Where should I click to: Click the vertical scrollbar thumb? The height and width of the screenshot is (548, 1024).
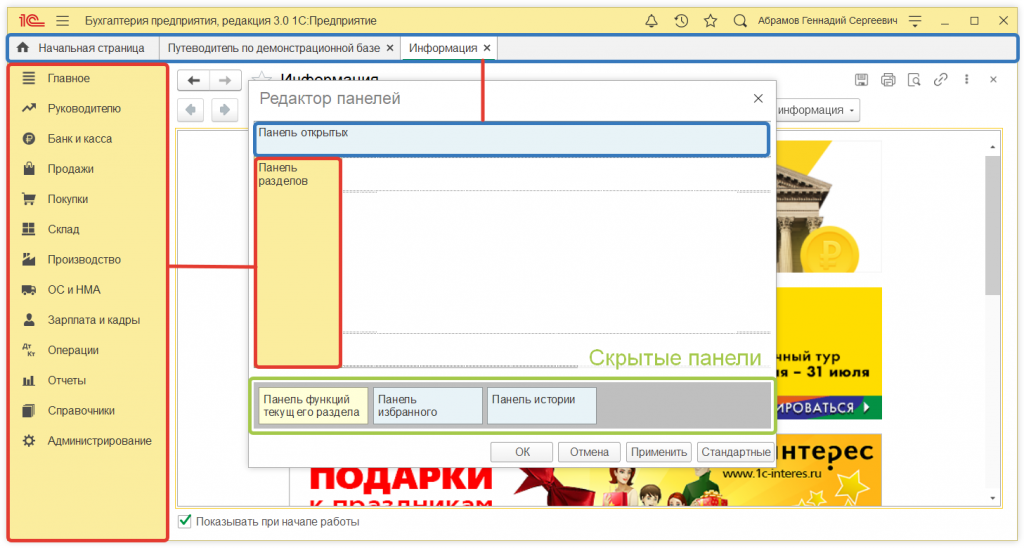pos(993,225)
